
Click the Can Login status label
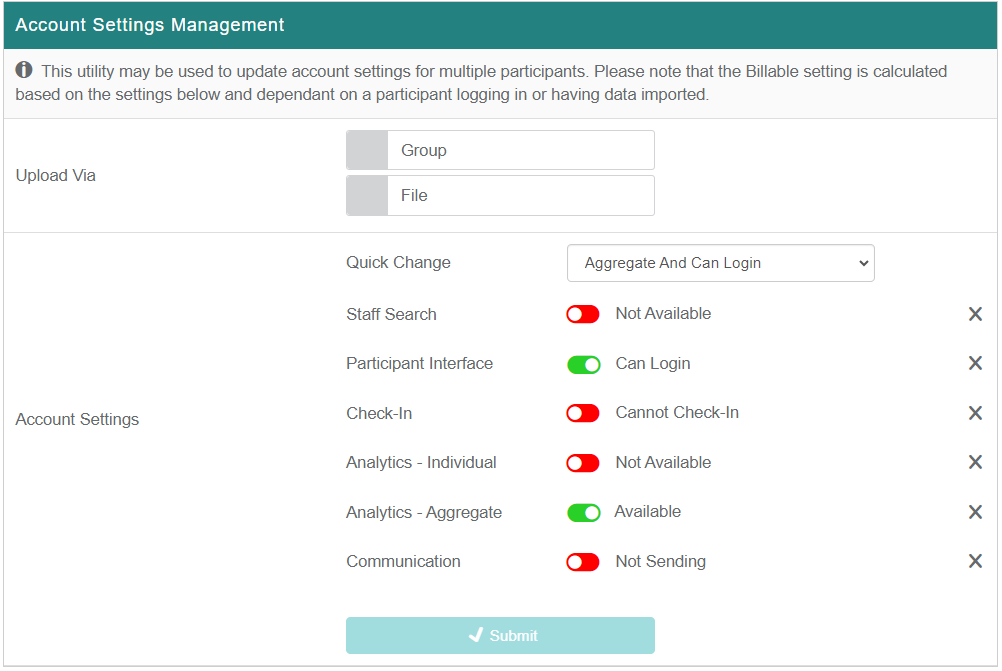(653, 363)
